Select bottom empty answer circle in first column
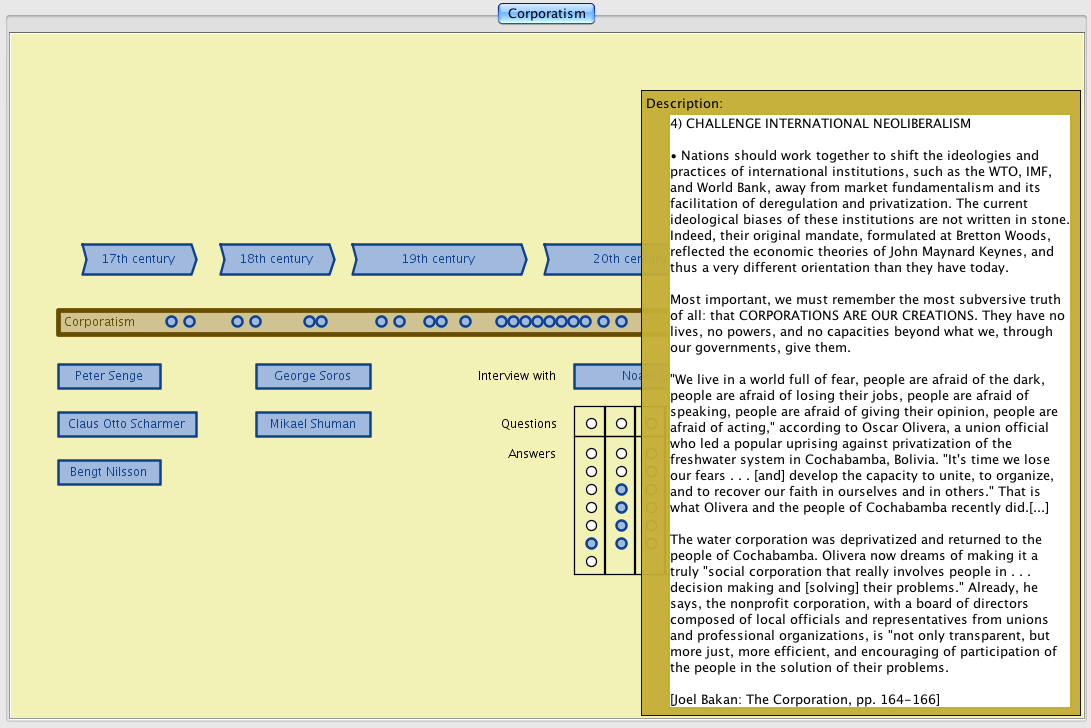Viewport: 1091px width, 728px height. pyautogui.click(x=591, y=561)
